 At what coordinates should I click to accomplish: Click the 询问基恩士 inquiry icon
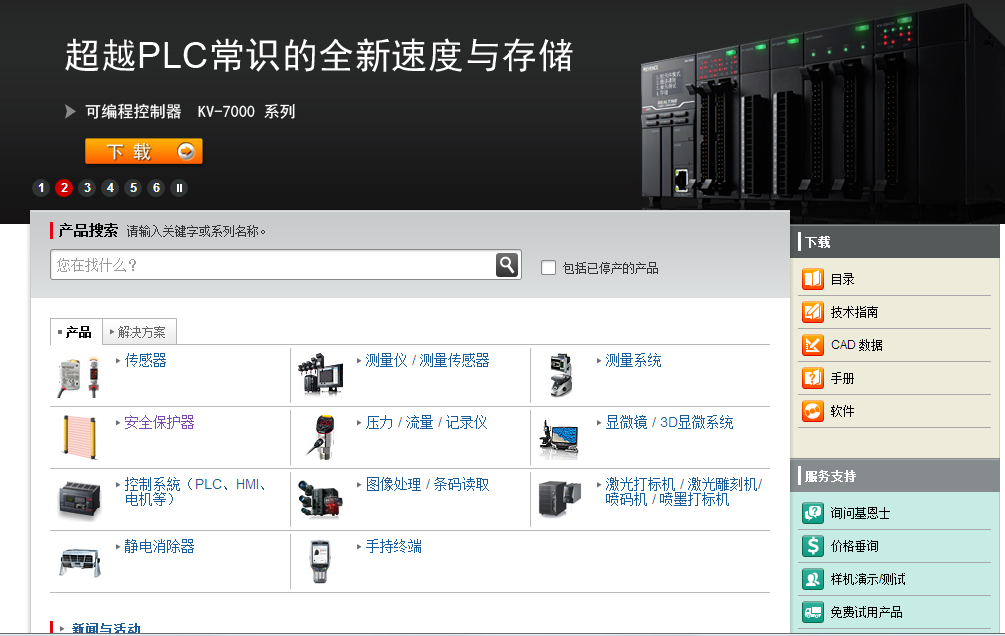[813, 513]
